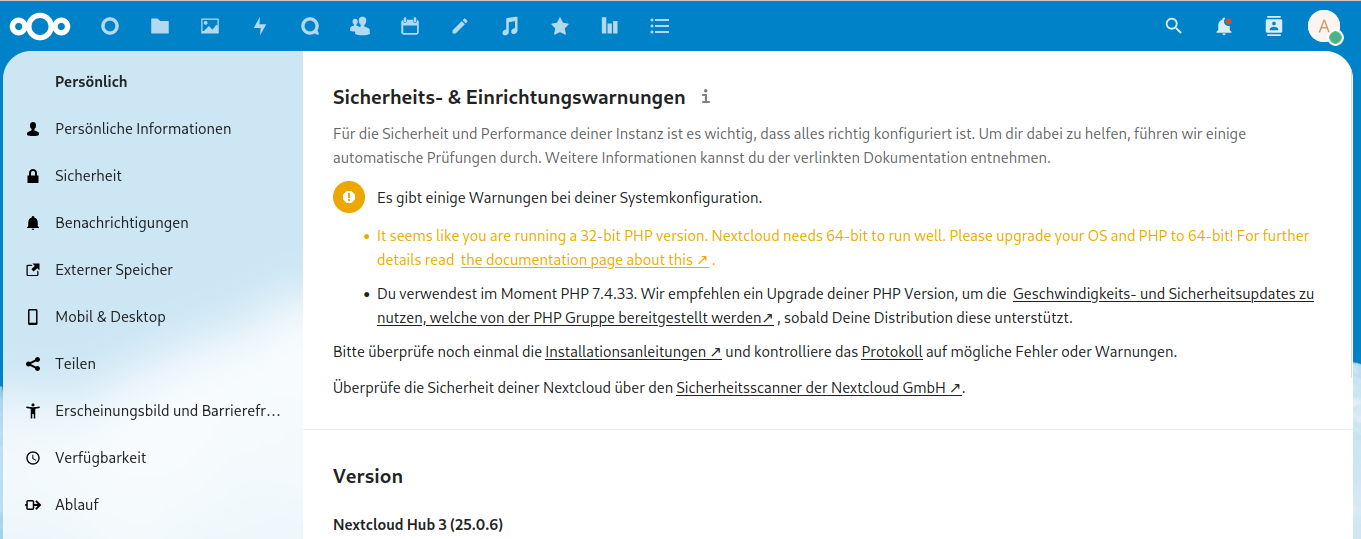Open the Contacts app icon
The image size is (1361, 539).
coord(360,26)
